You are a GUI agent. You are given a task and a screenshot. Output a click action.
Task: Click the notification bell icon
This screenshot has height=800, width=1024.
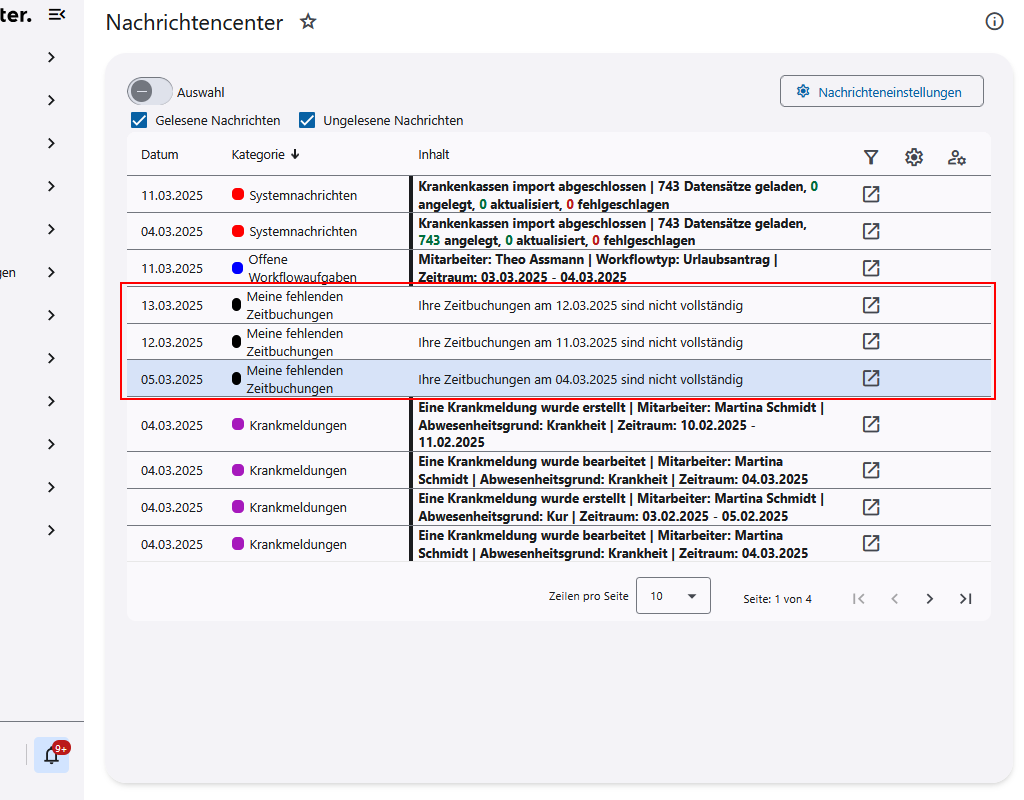click(x=52, y=756)
